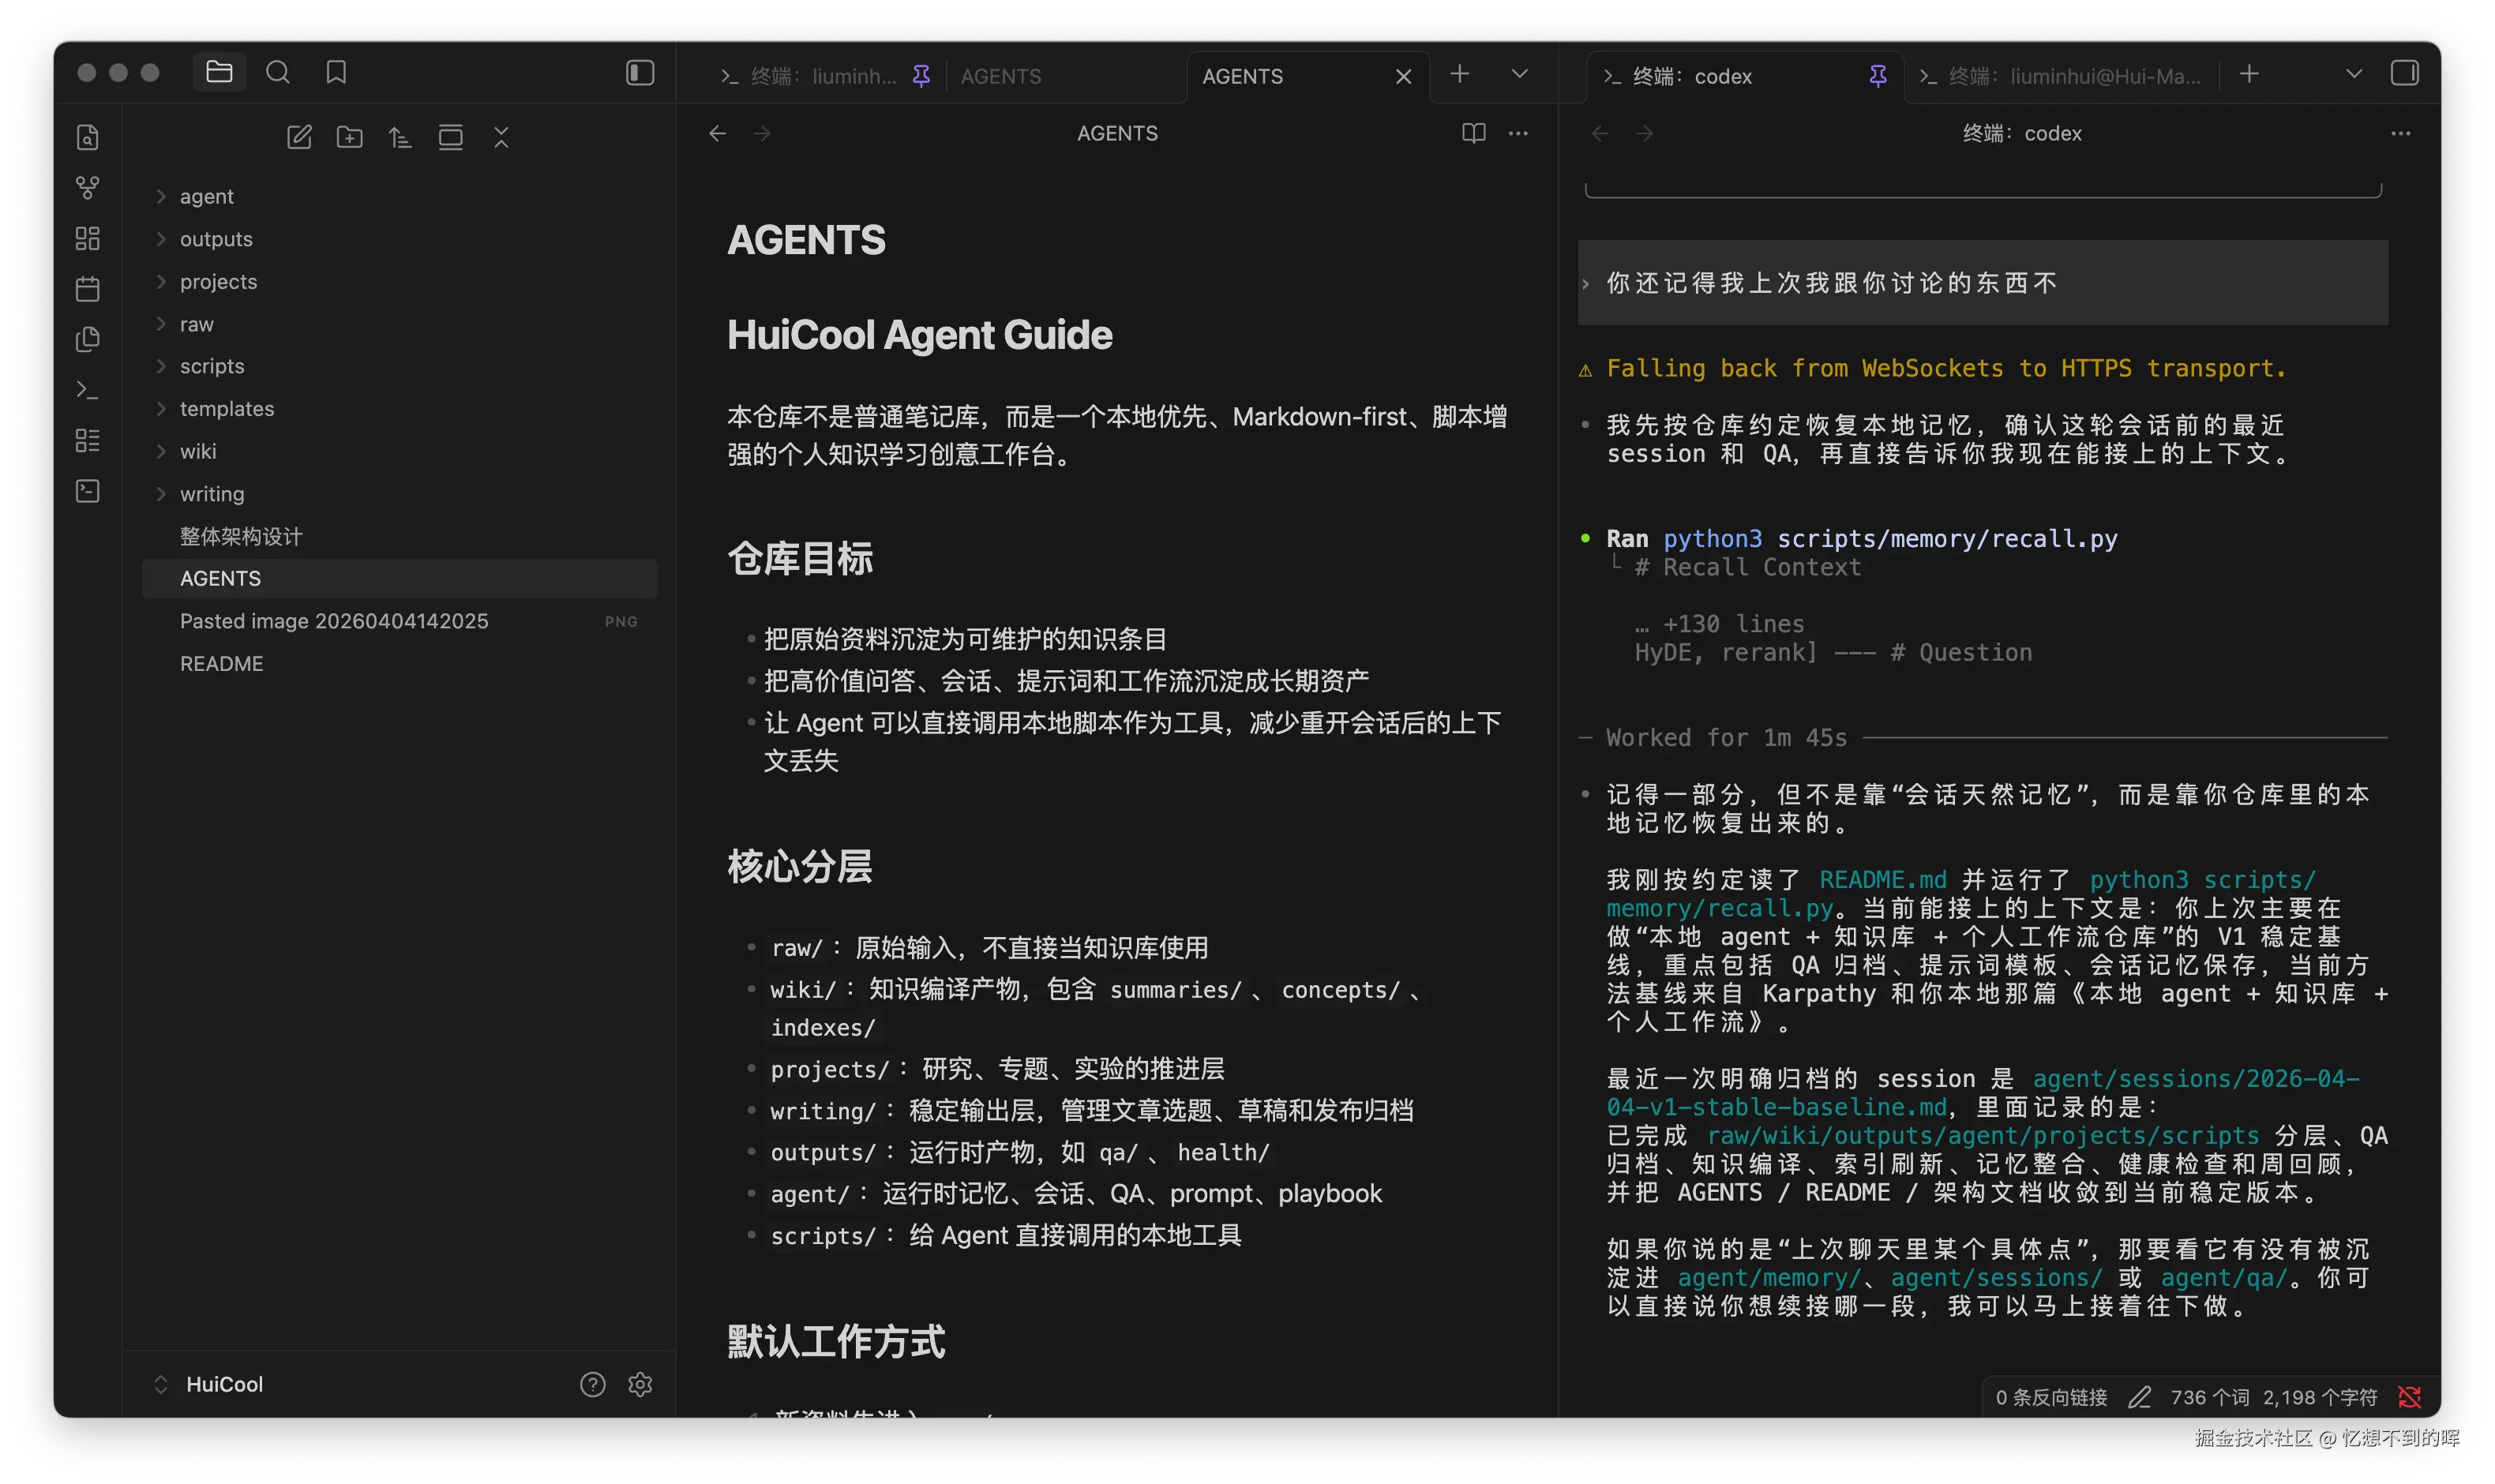
Task: Open tab list dropdown in right pane
Action: tap(2353, 73)
